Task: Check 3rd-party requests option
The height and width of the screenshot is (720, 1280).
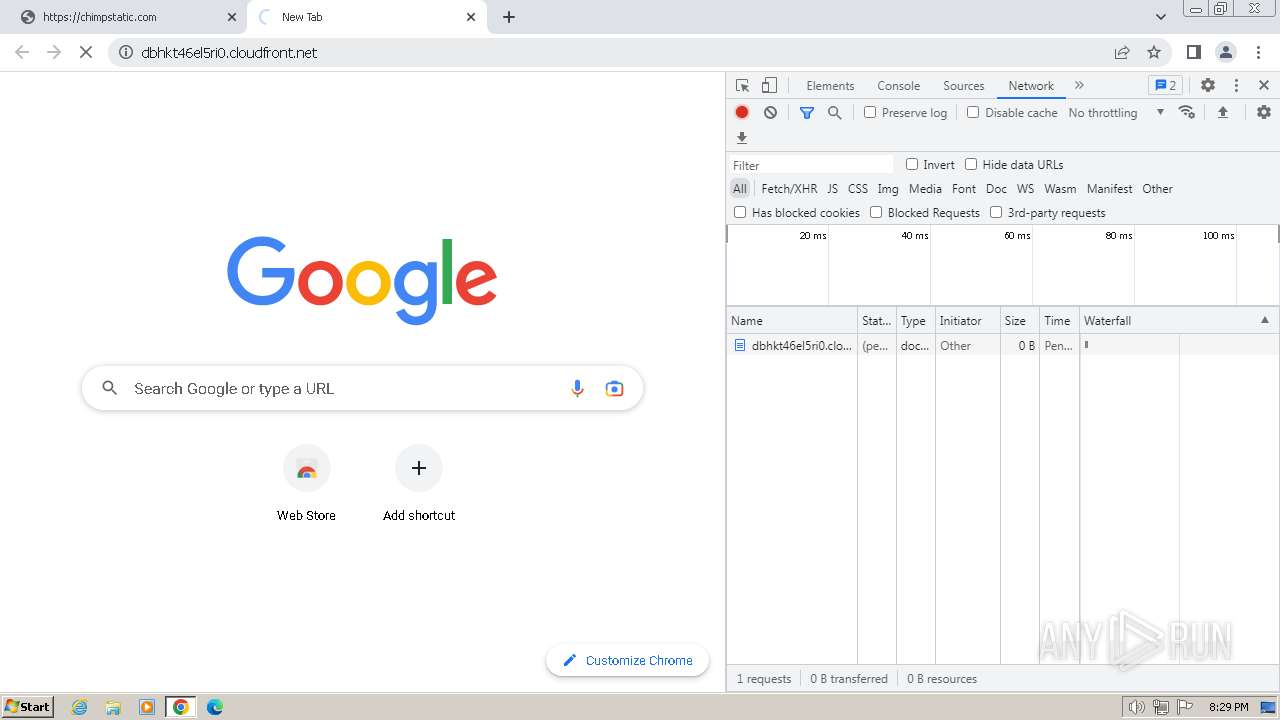Action: click(996, 212)
